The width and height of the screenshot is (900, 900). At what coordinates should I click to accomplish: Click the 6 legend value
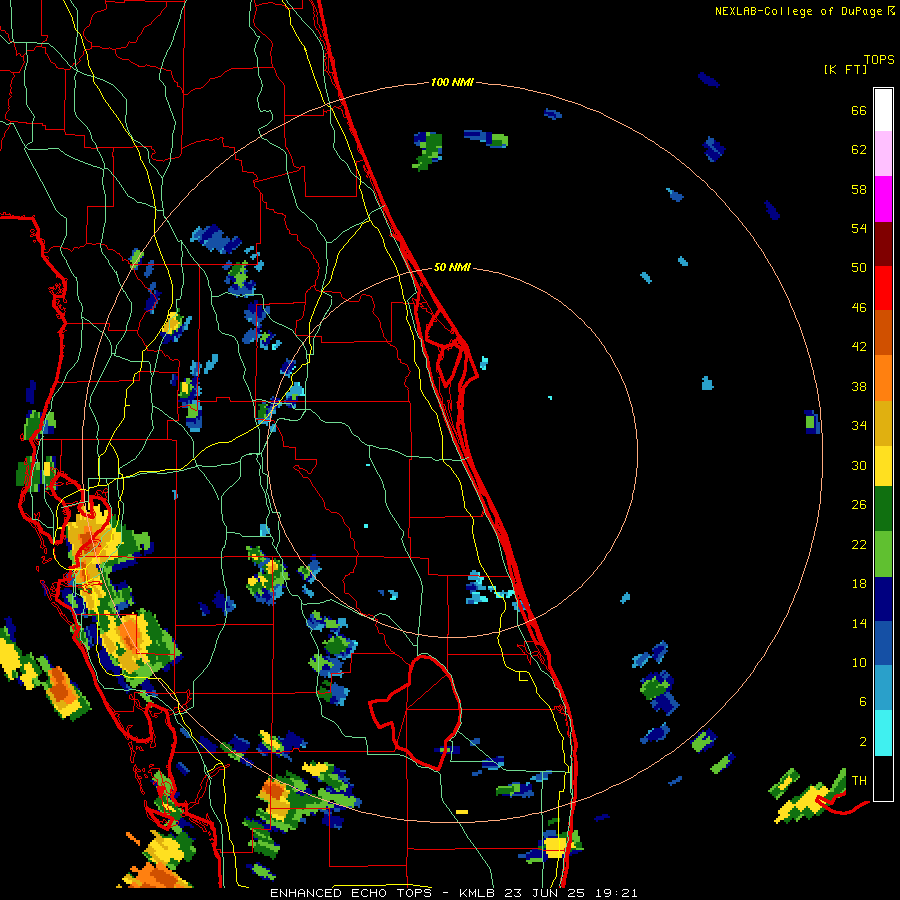(863, 702)
